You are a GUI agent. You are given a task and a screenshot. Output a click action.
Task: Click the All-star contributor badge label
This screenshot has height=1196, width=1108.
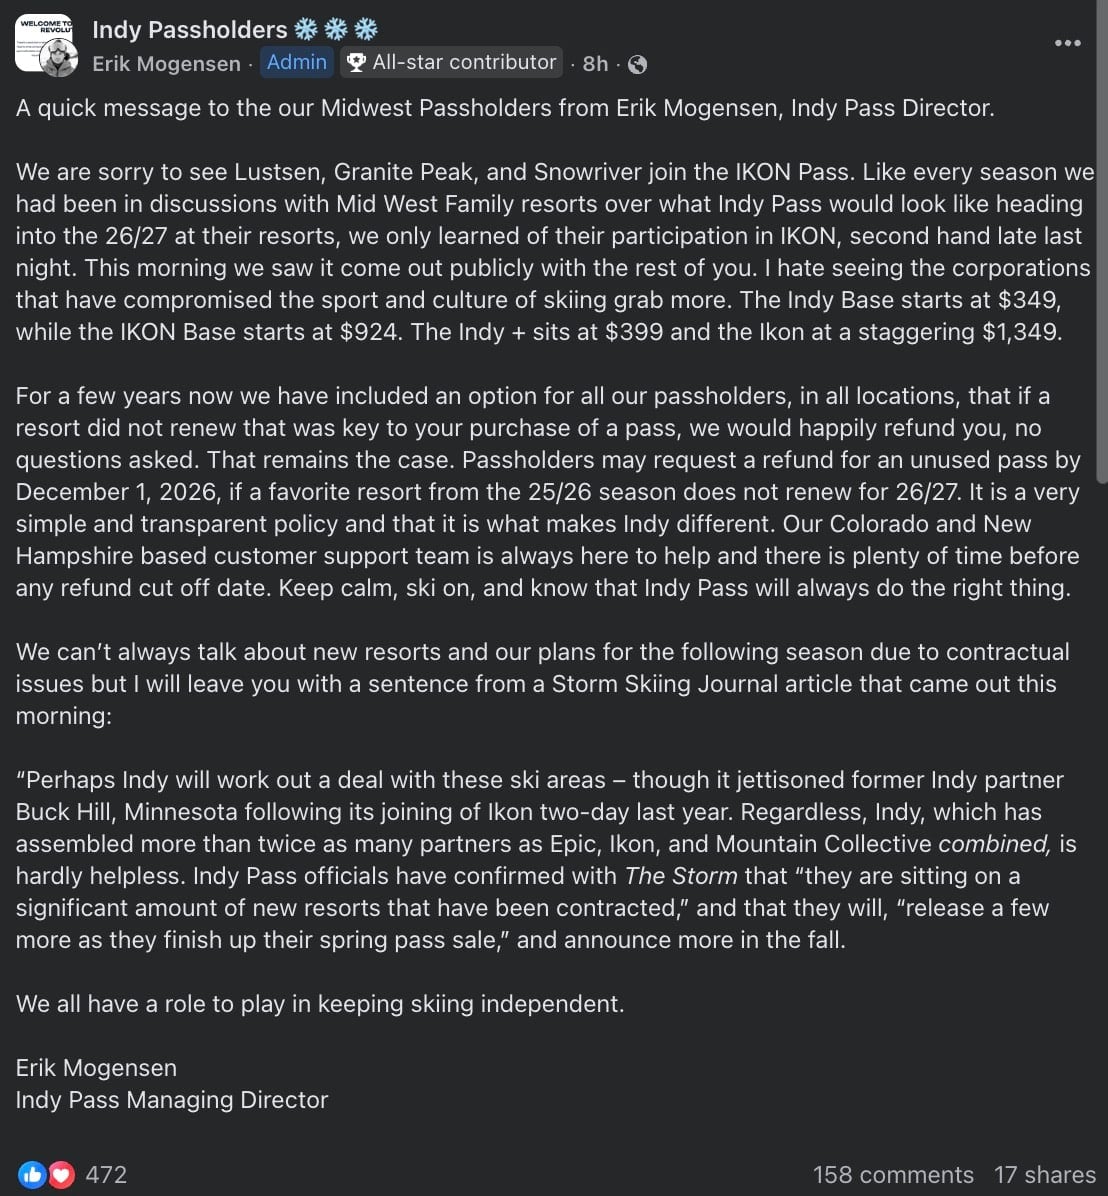(464, 62)
